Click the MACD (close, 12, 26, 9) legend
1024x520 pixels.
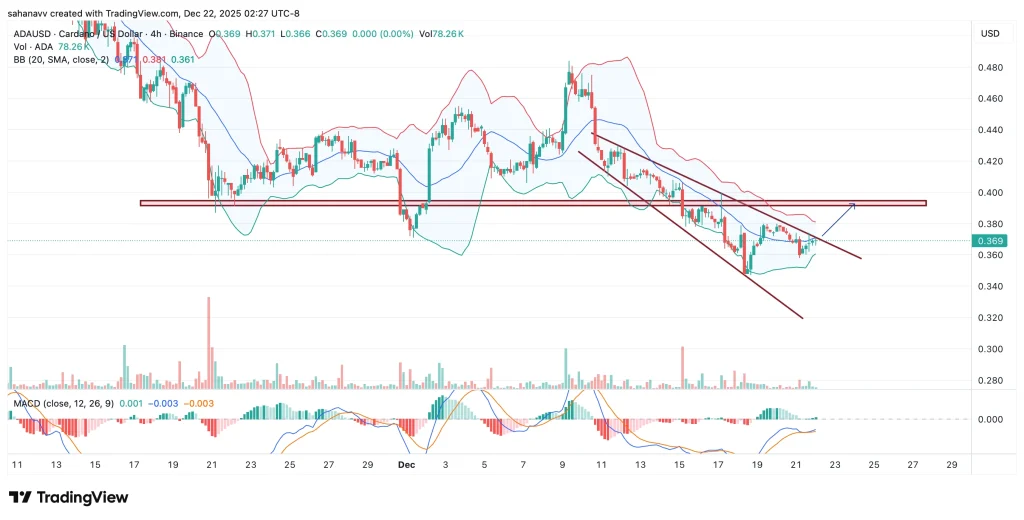click(62, 402)
